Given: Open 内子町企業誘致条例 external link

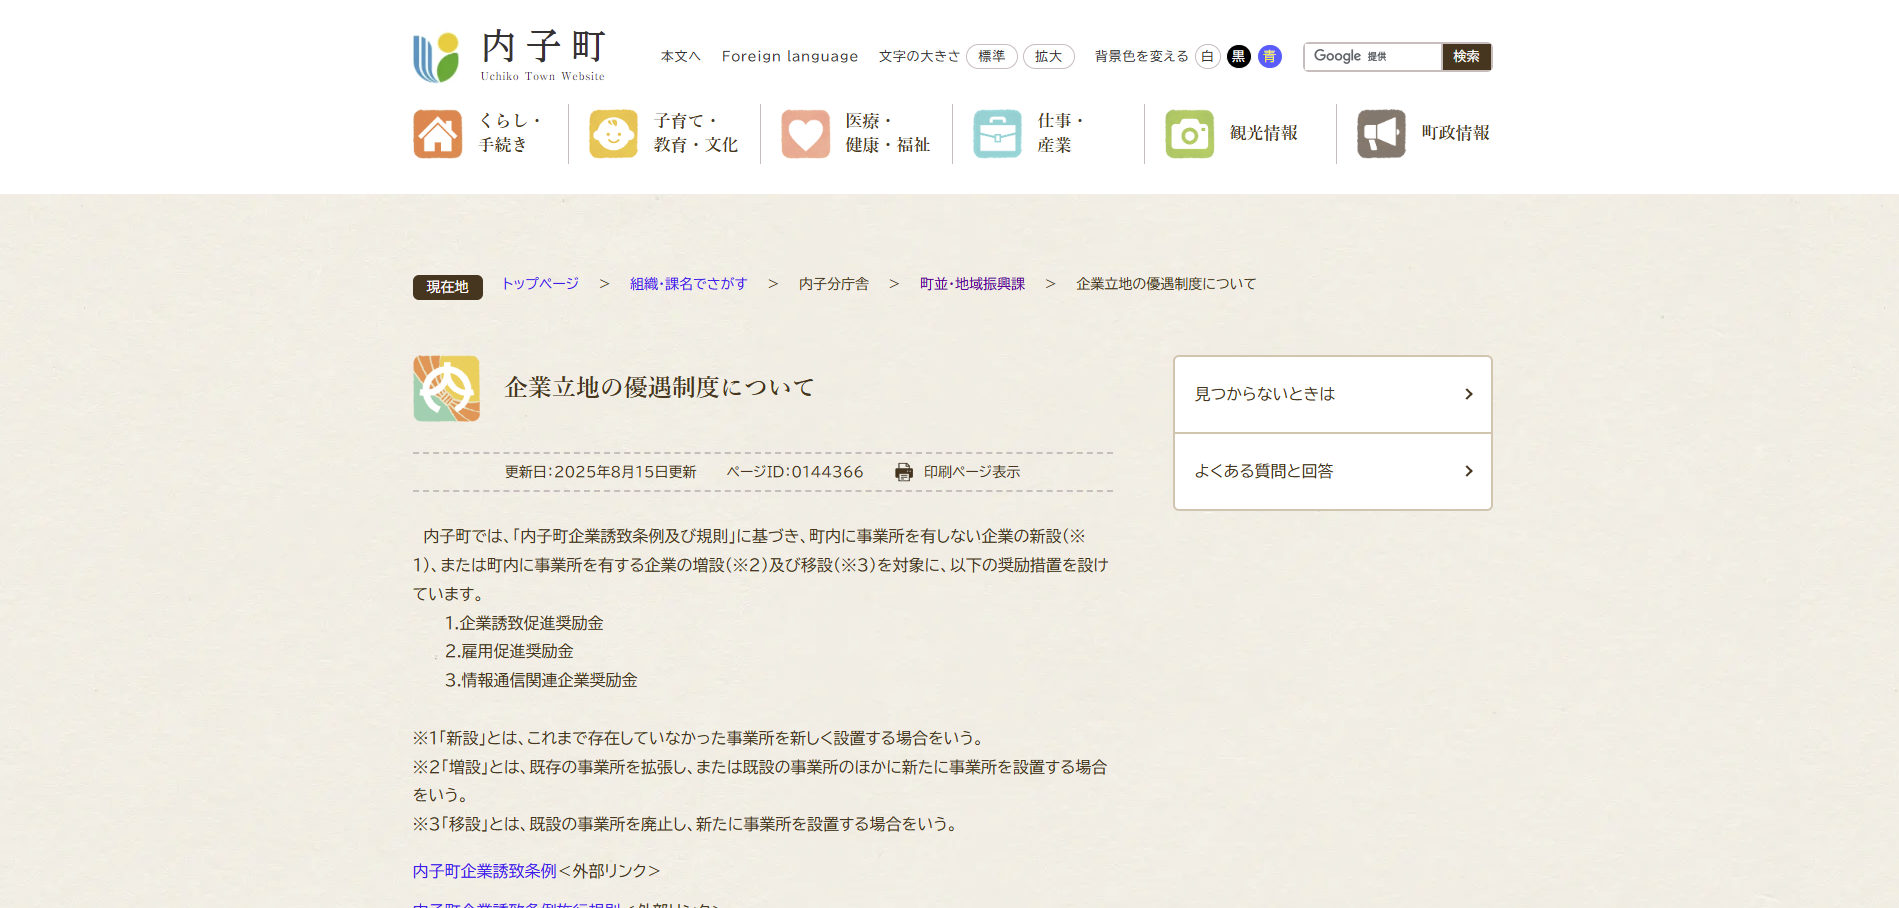Looking at the screenshot, I should (485, 871).
